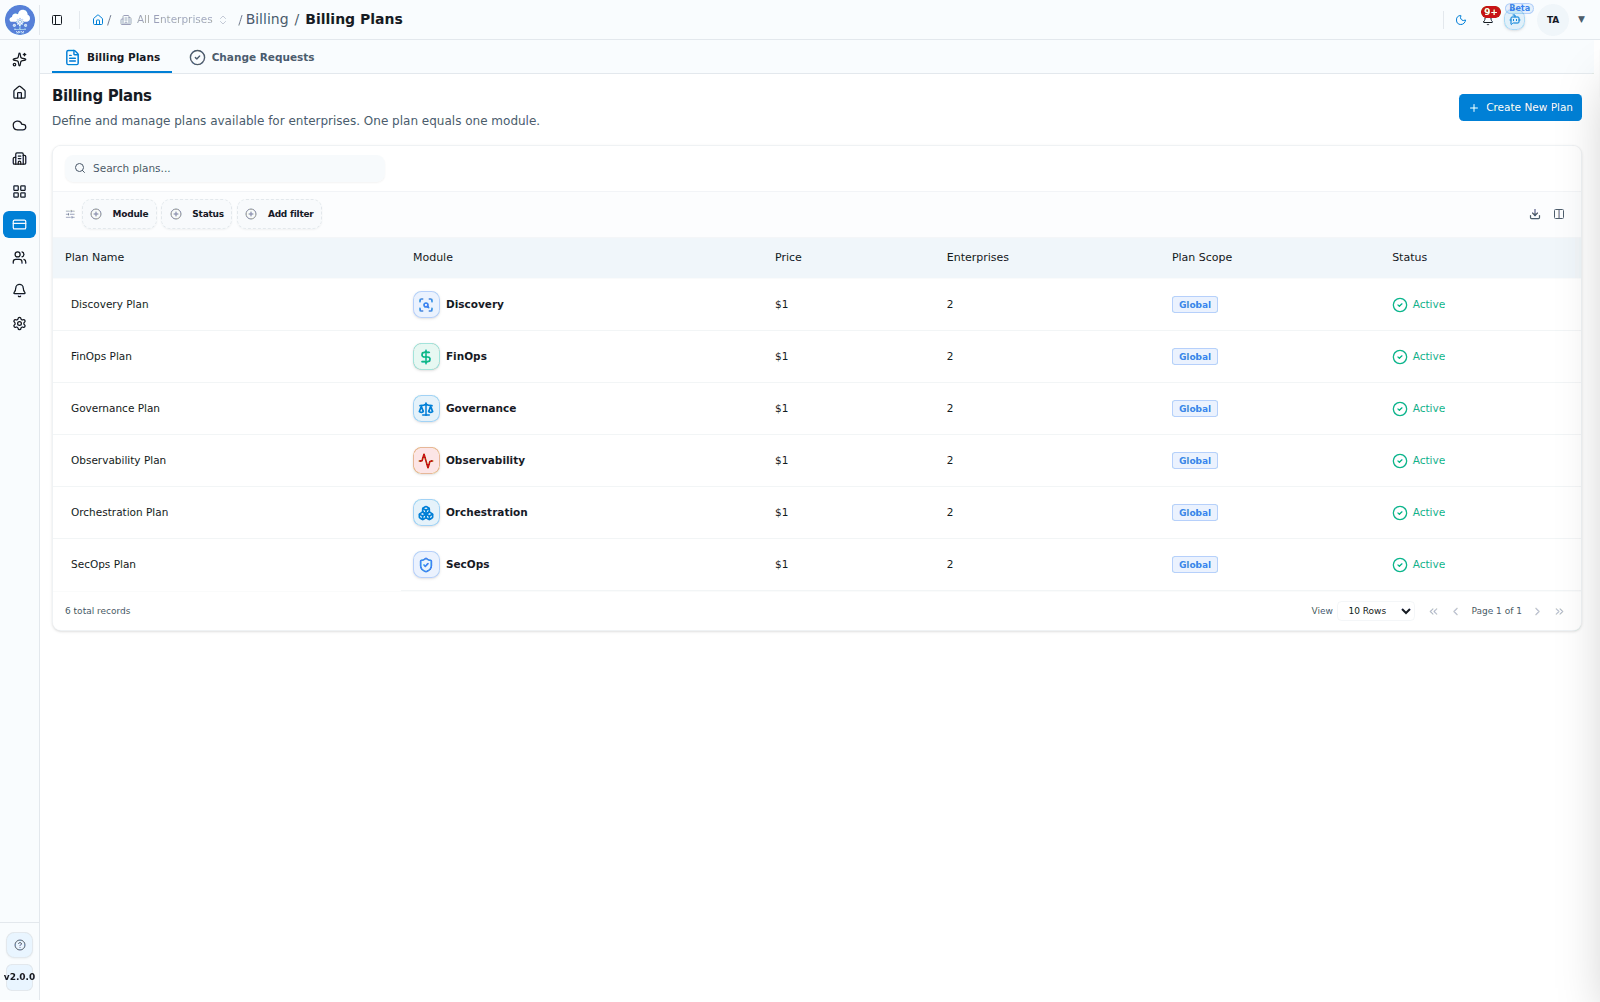Click the SecOps shield module icon

pos(426,565)
